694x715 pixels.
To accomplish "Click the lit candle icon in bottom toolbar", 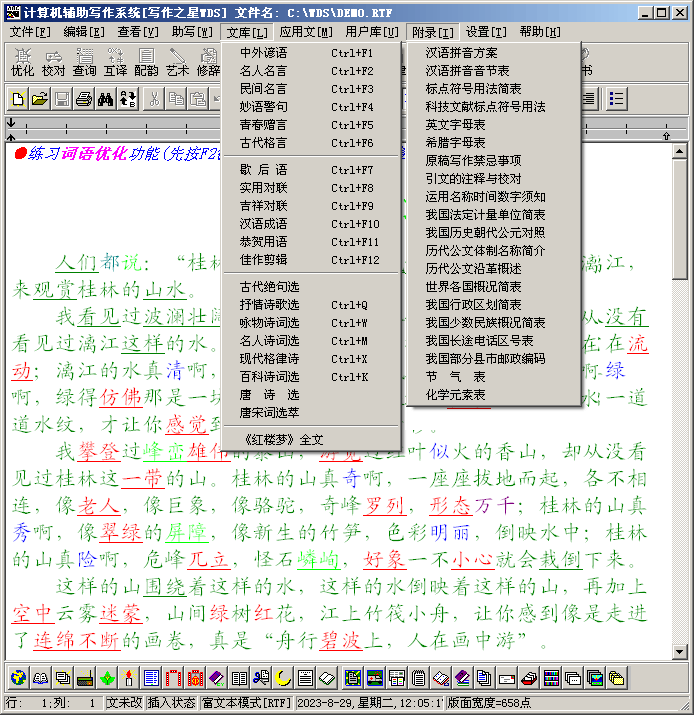I will click(129, 678).
